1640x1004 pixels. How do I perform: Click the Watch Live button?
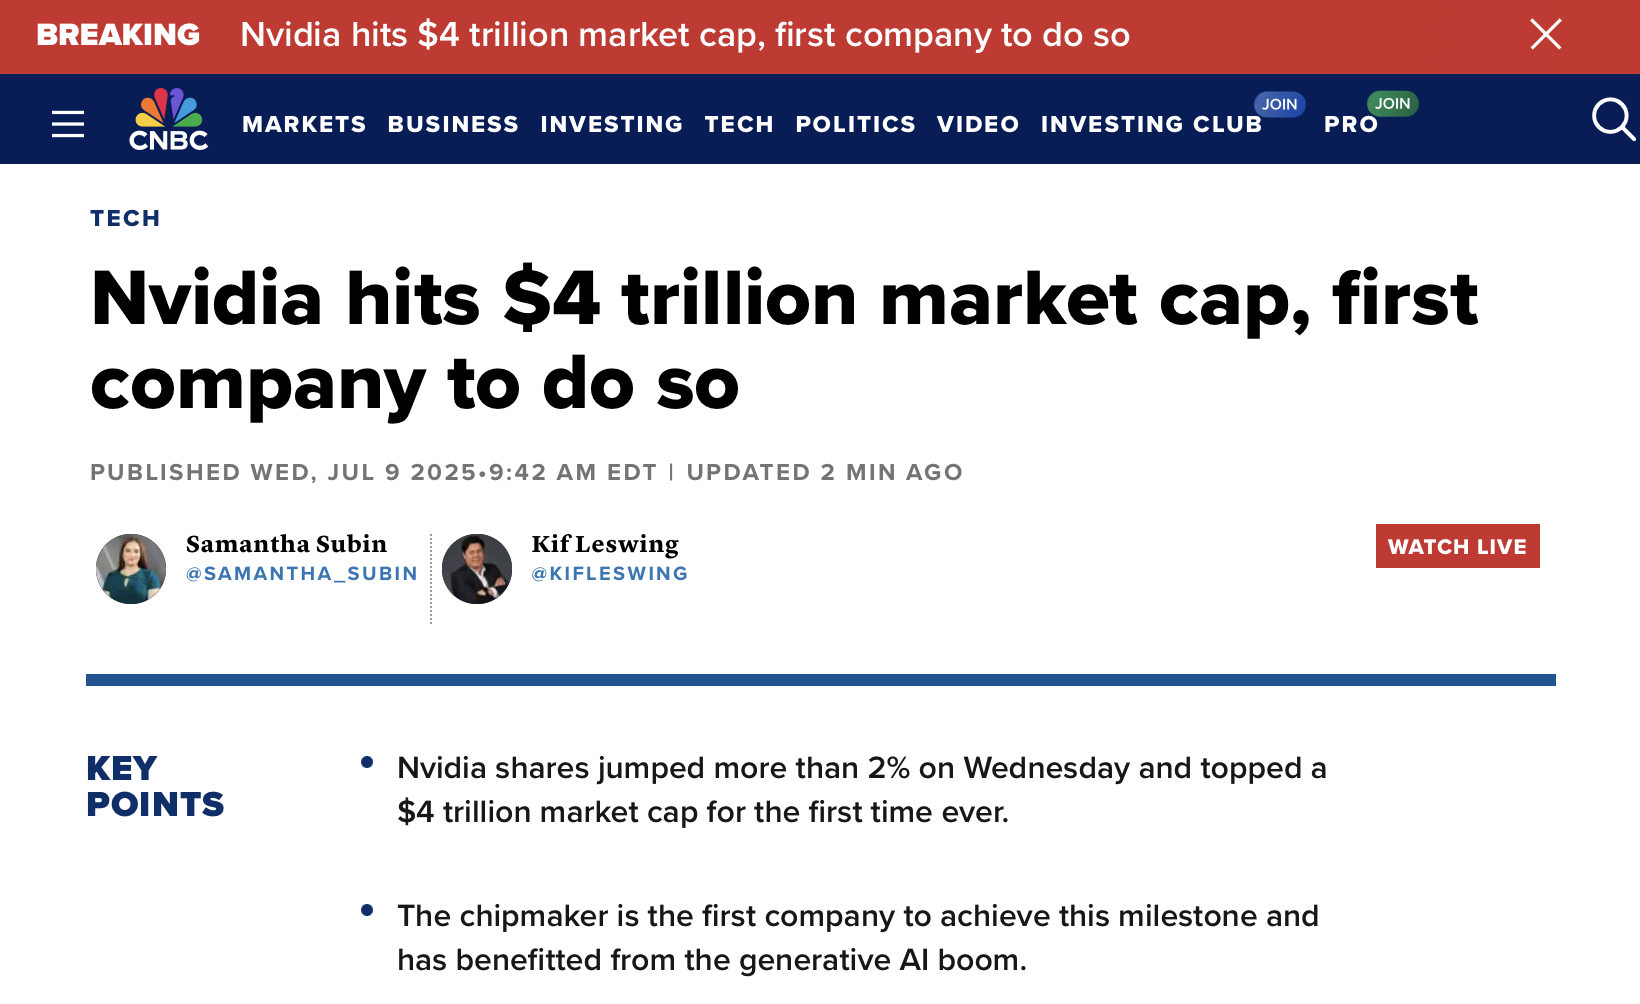(1457, 546)
